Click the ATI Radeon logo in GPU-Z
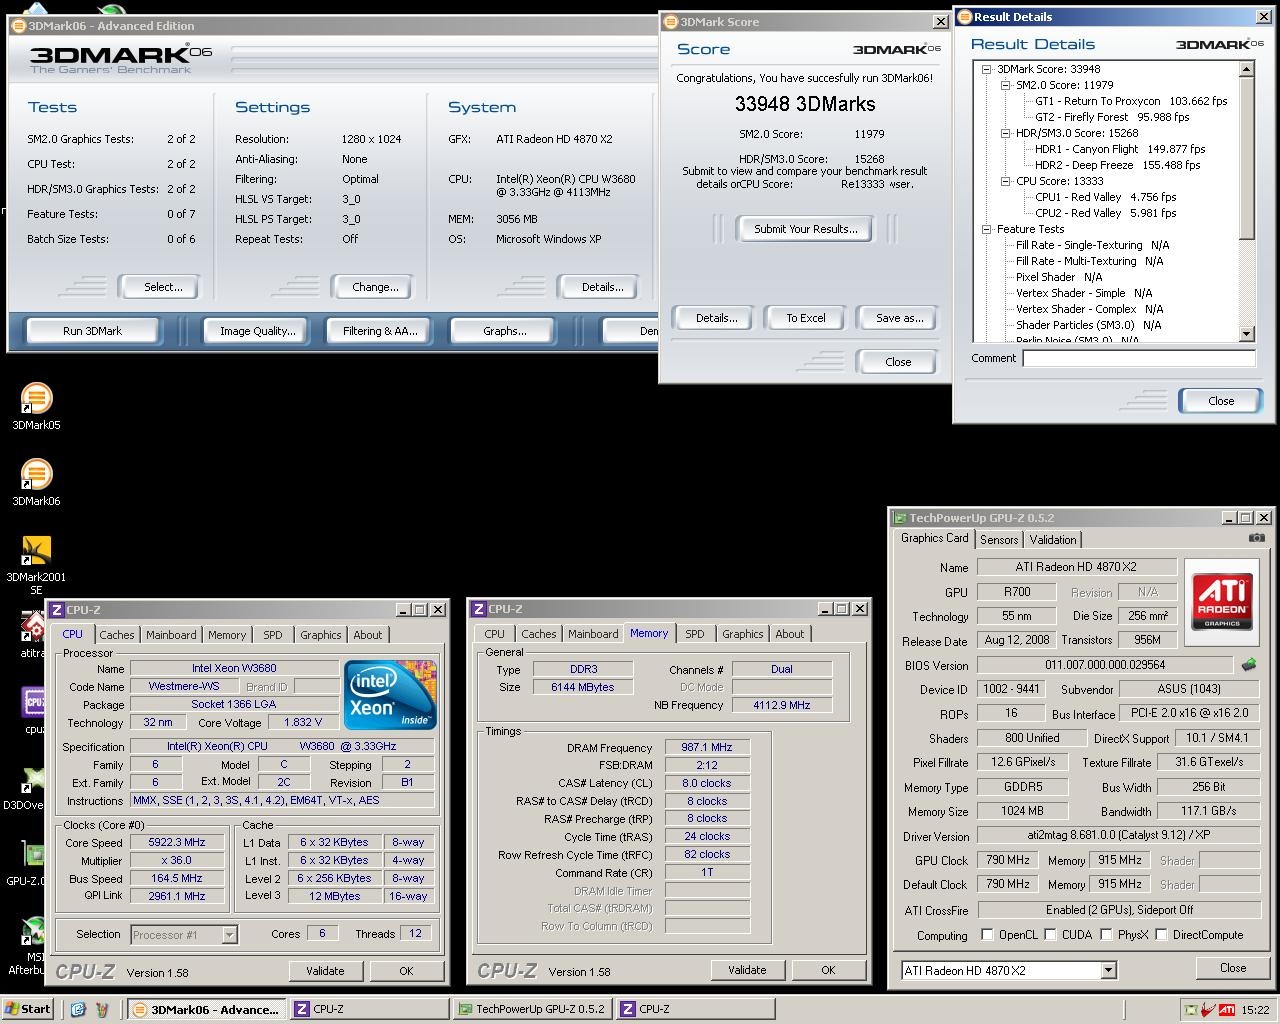The height and width of the screenshot is (1024, 1280). pos(1222,600)
